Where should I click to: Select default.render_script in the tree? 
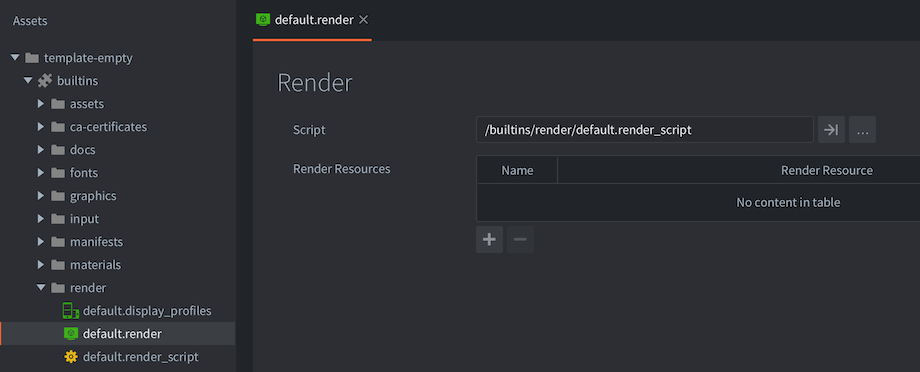point(117,357)
